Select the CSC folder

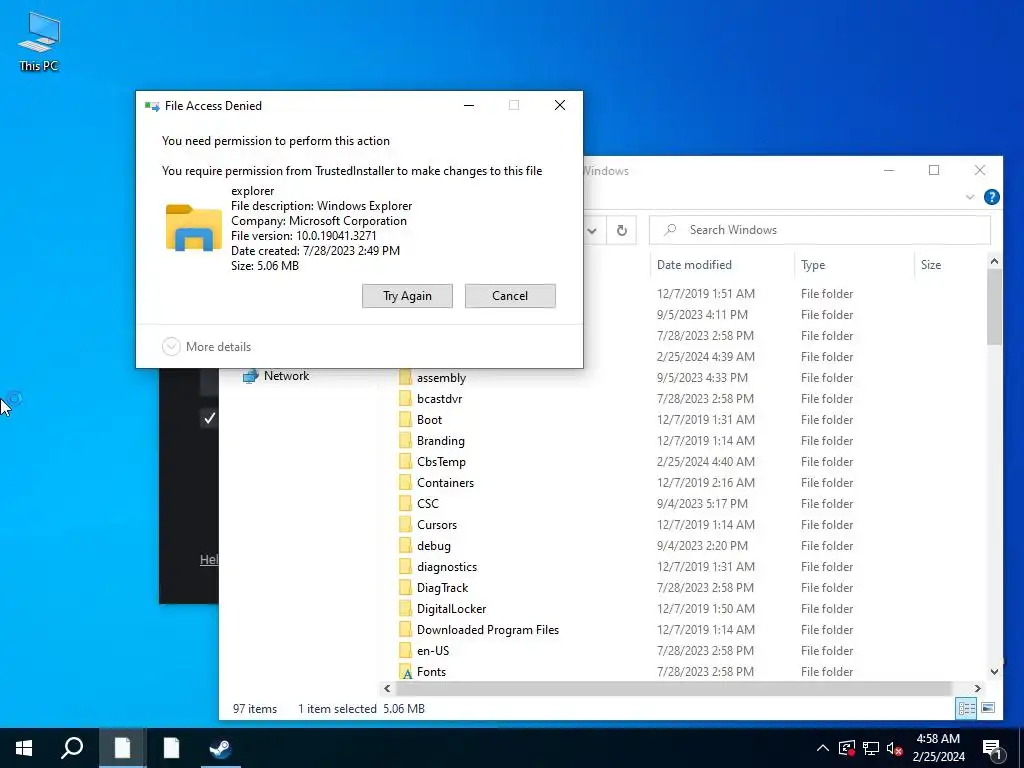(428, 504)
